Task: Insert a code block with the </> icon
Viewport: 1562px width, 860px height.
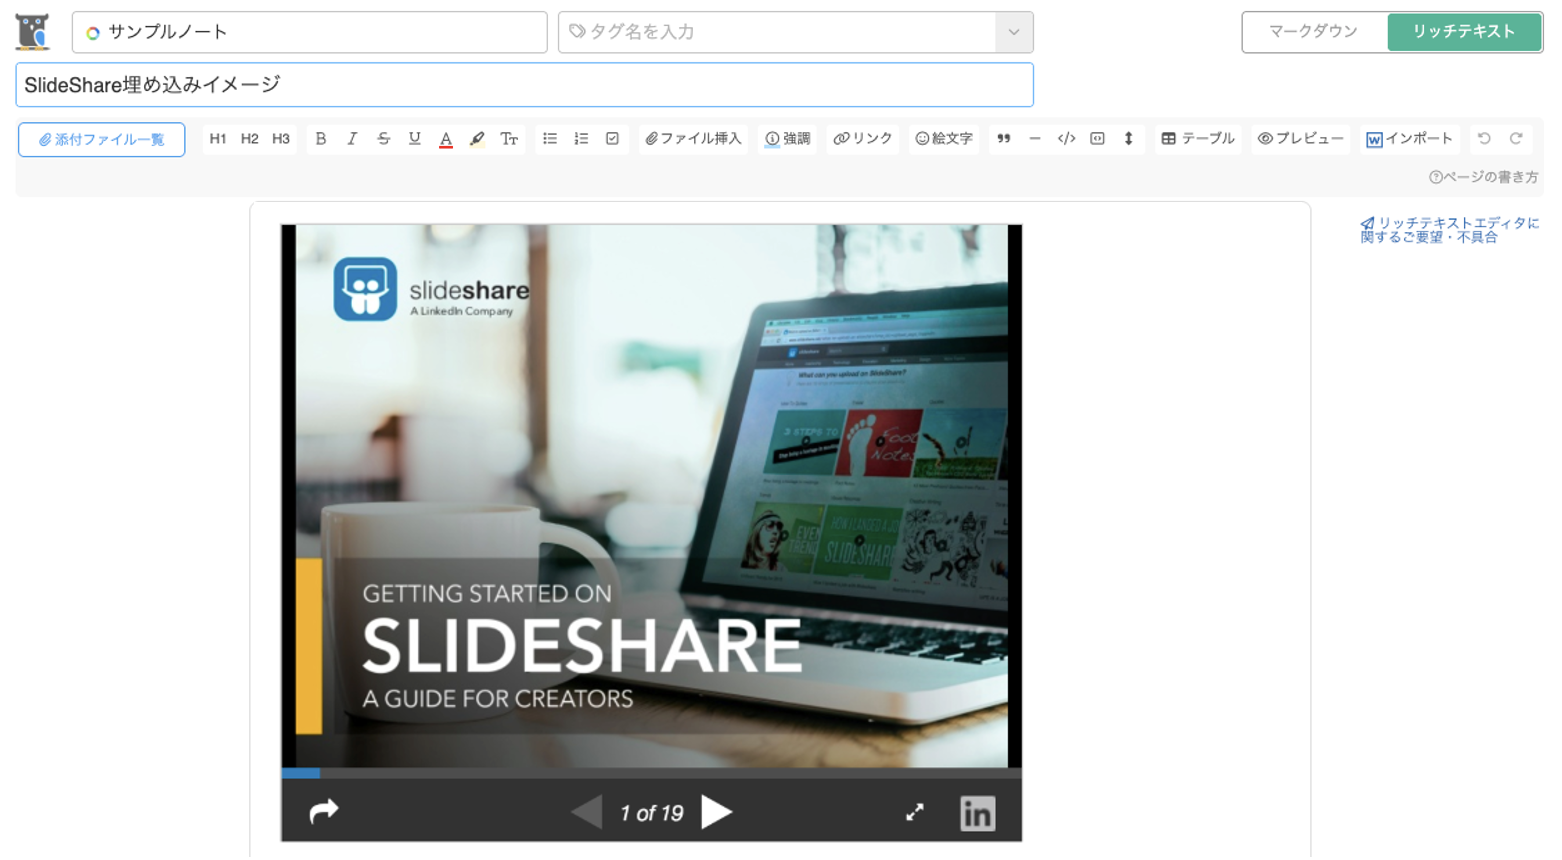Action: (1066, 139)
